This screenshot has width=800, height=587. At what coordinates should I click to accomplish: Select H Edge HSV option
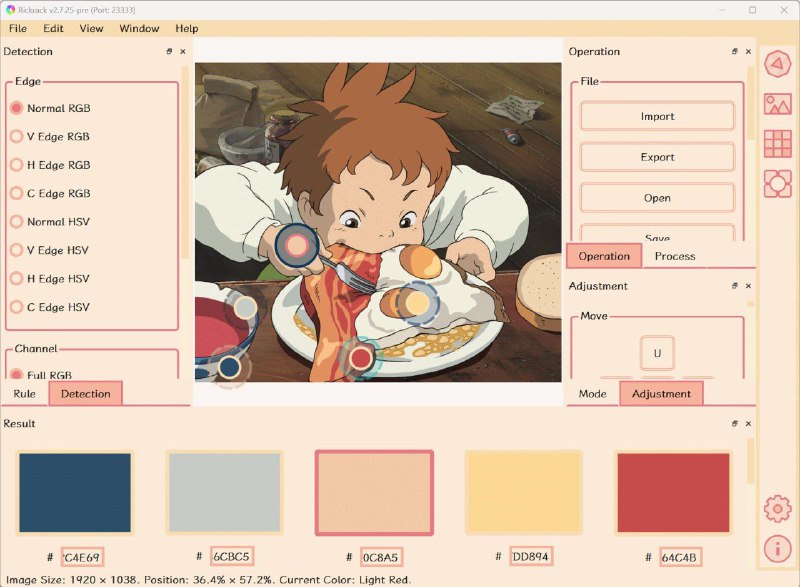(50, 279)
